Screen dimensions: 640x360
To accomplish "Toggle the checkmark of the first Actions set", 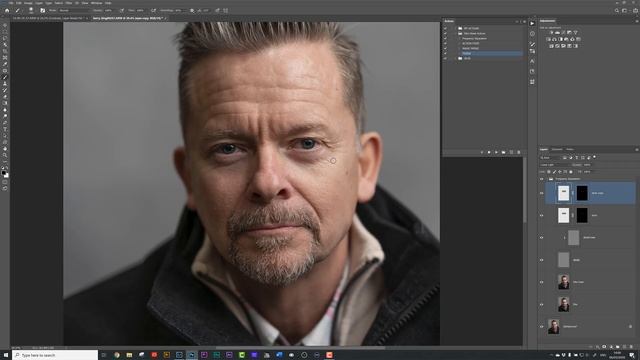I will pos(445,29).
